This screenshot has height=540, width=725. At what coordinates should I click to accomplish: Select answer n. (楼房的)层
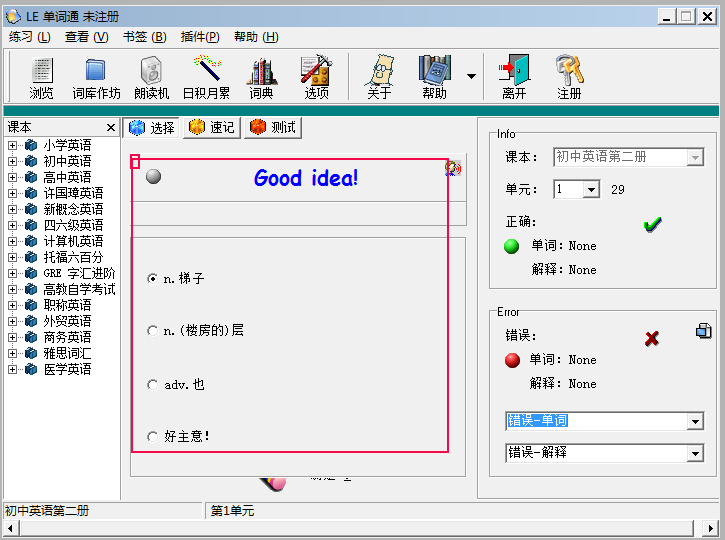[x=195, y=331]
